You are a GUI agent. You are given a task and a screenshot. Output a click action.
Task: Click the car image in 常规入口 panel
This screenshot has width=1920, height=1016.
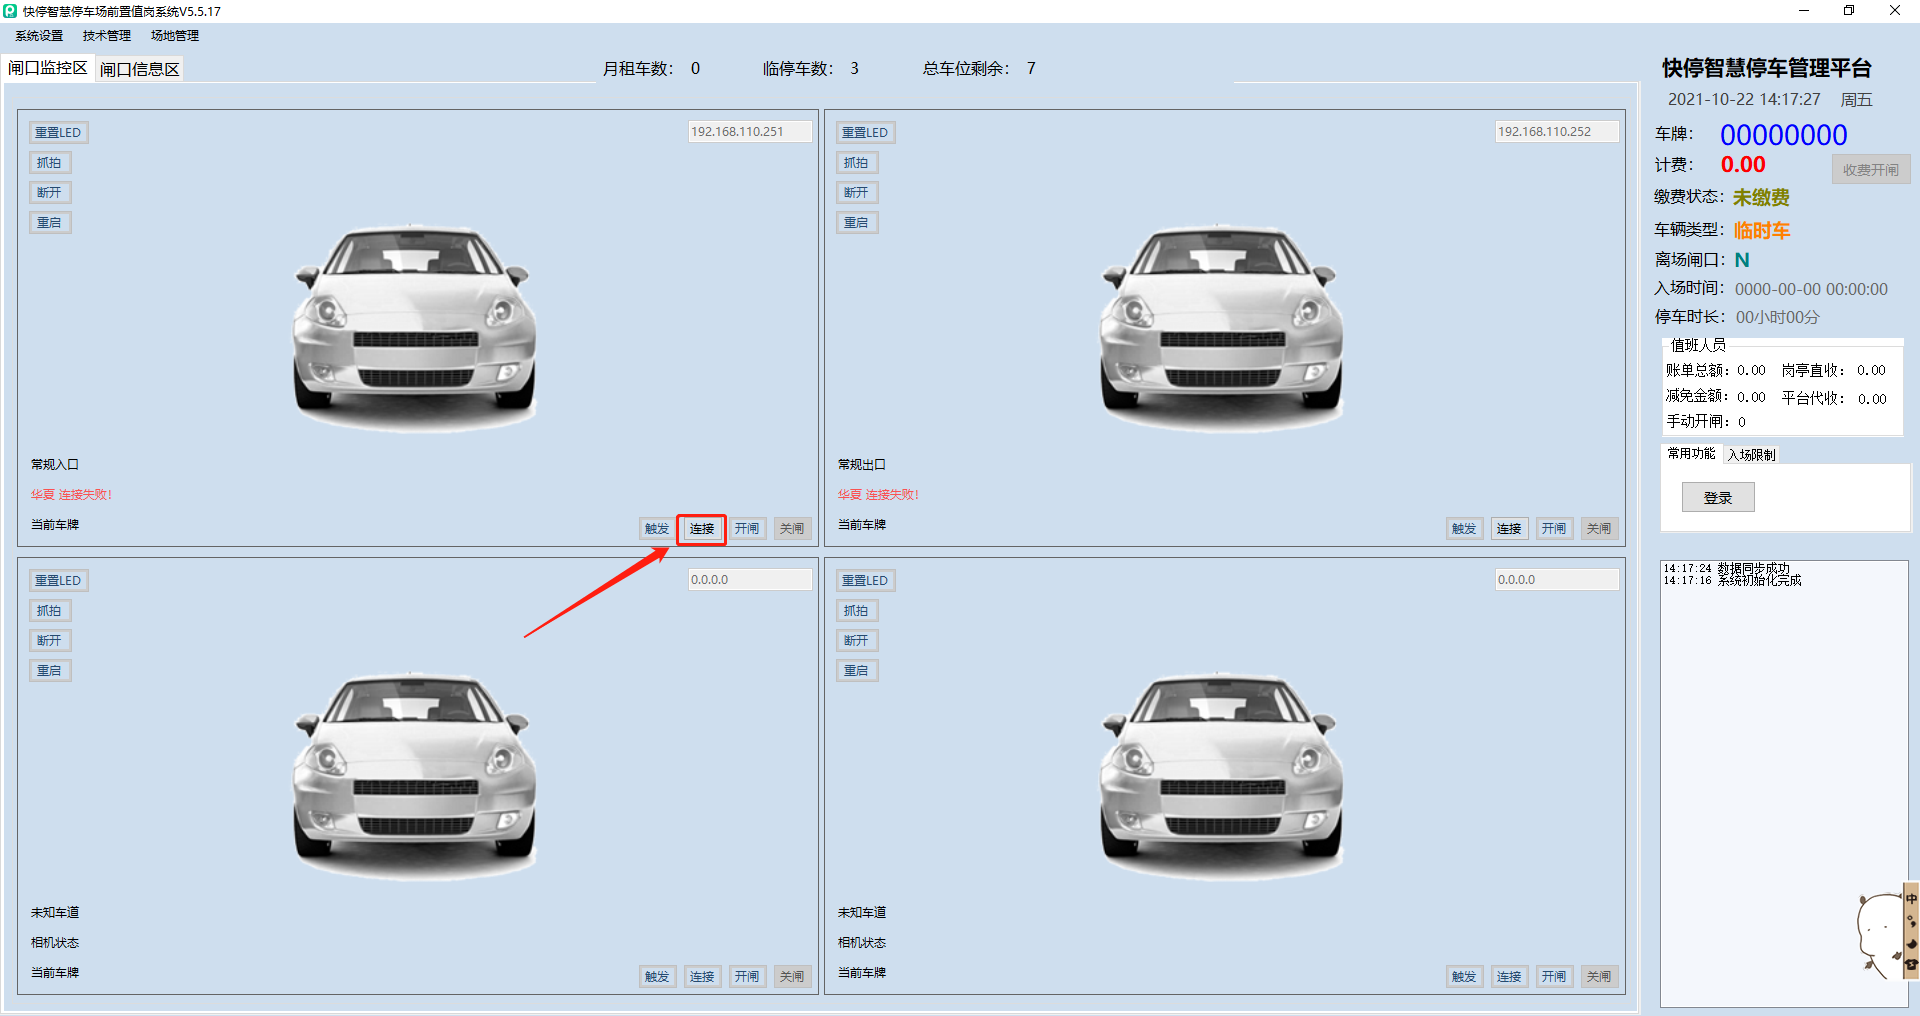(415, 325)
